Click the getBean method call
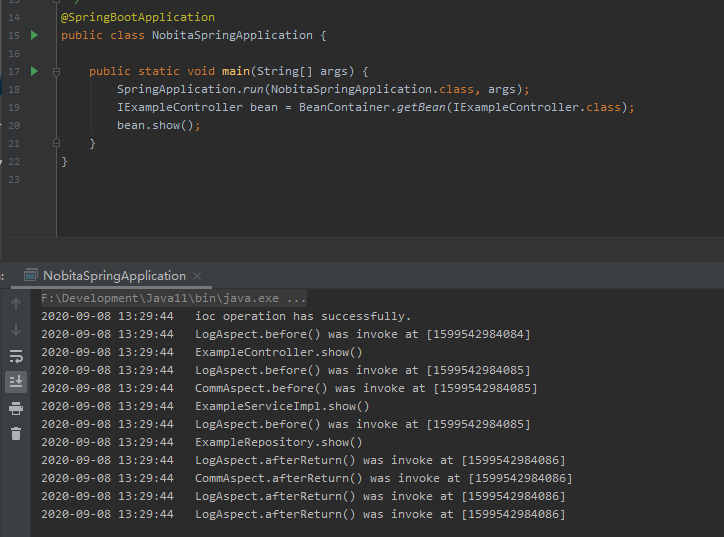 422,107
